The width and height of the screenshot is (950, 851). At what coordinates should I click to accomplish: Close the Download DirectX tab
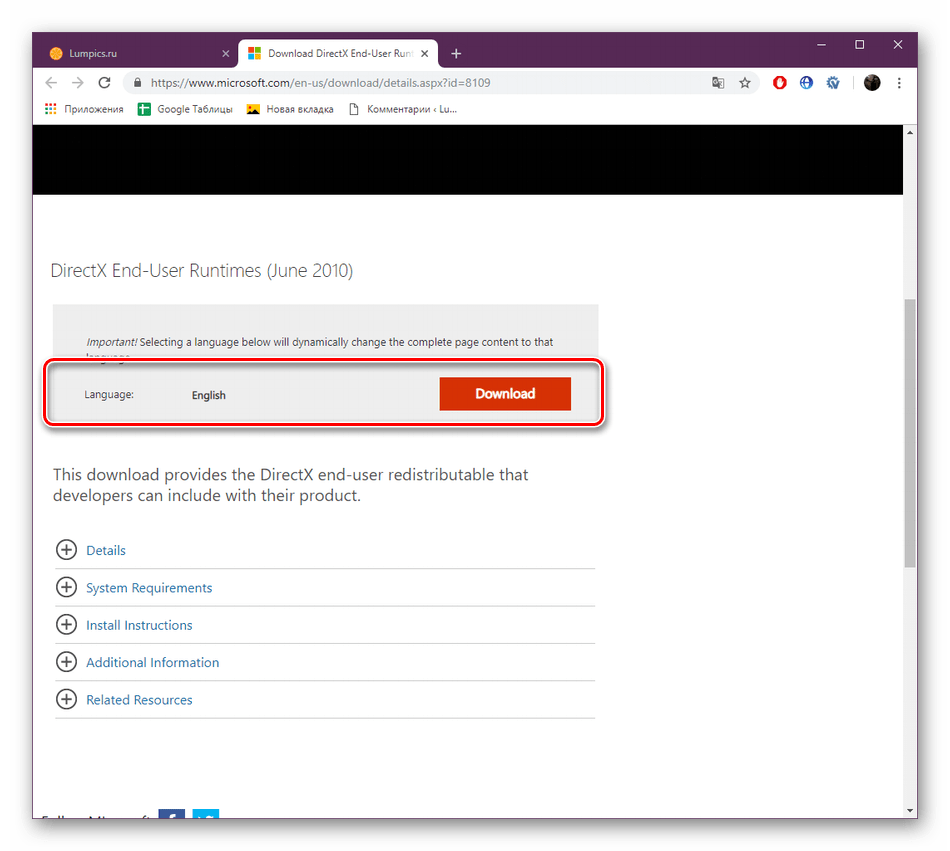click(425, 54)
